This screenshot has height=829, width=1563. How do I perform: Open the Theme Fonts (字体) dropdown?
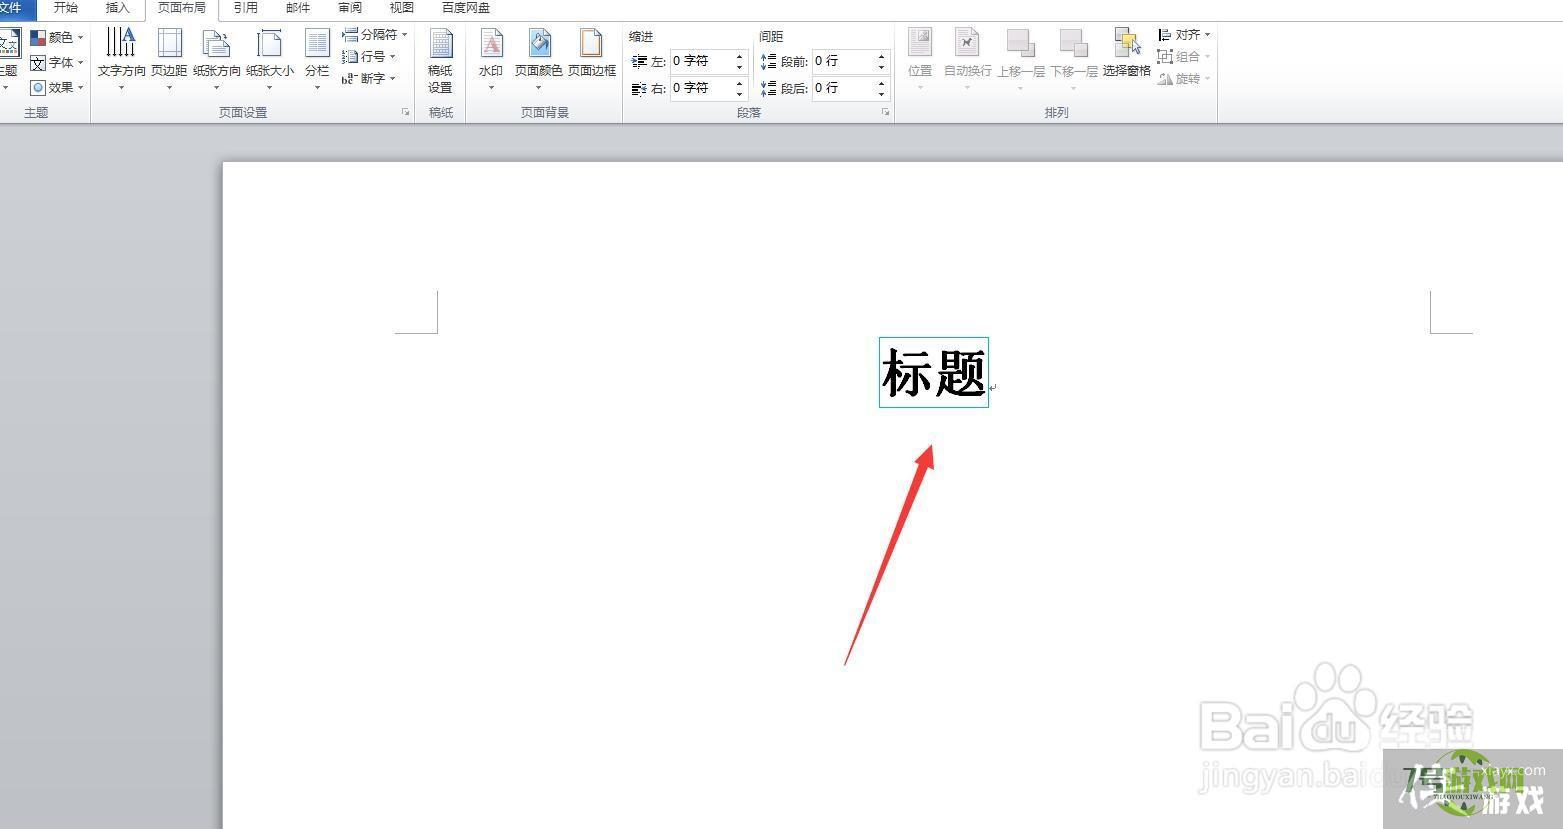[57, 63]
